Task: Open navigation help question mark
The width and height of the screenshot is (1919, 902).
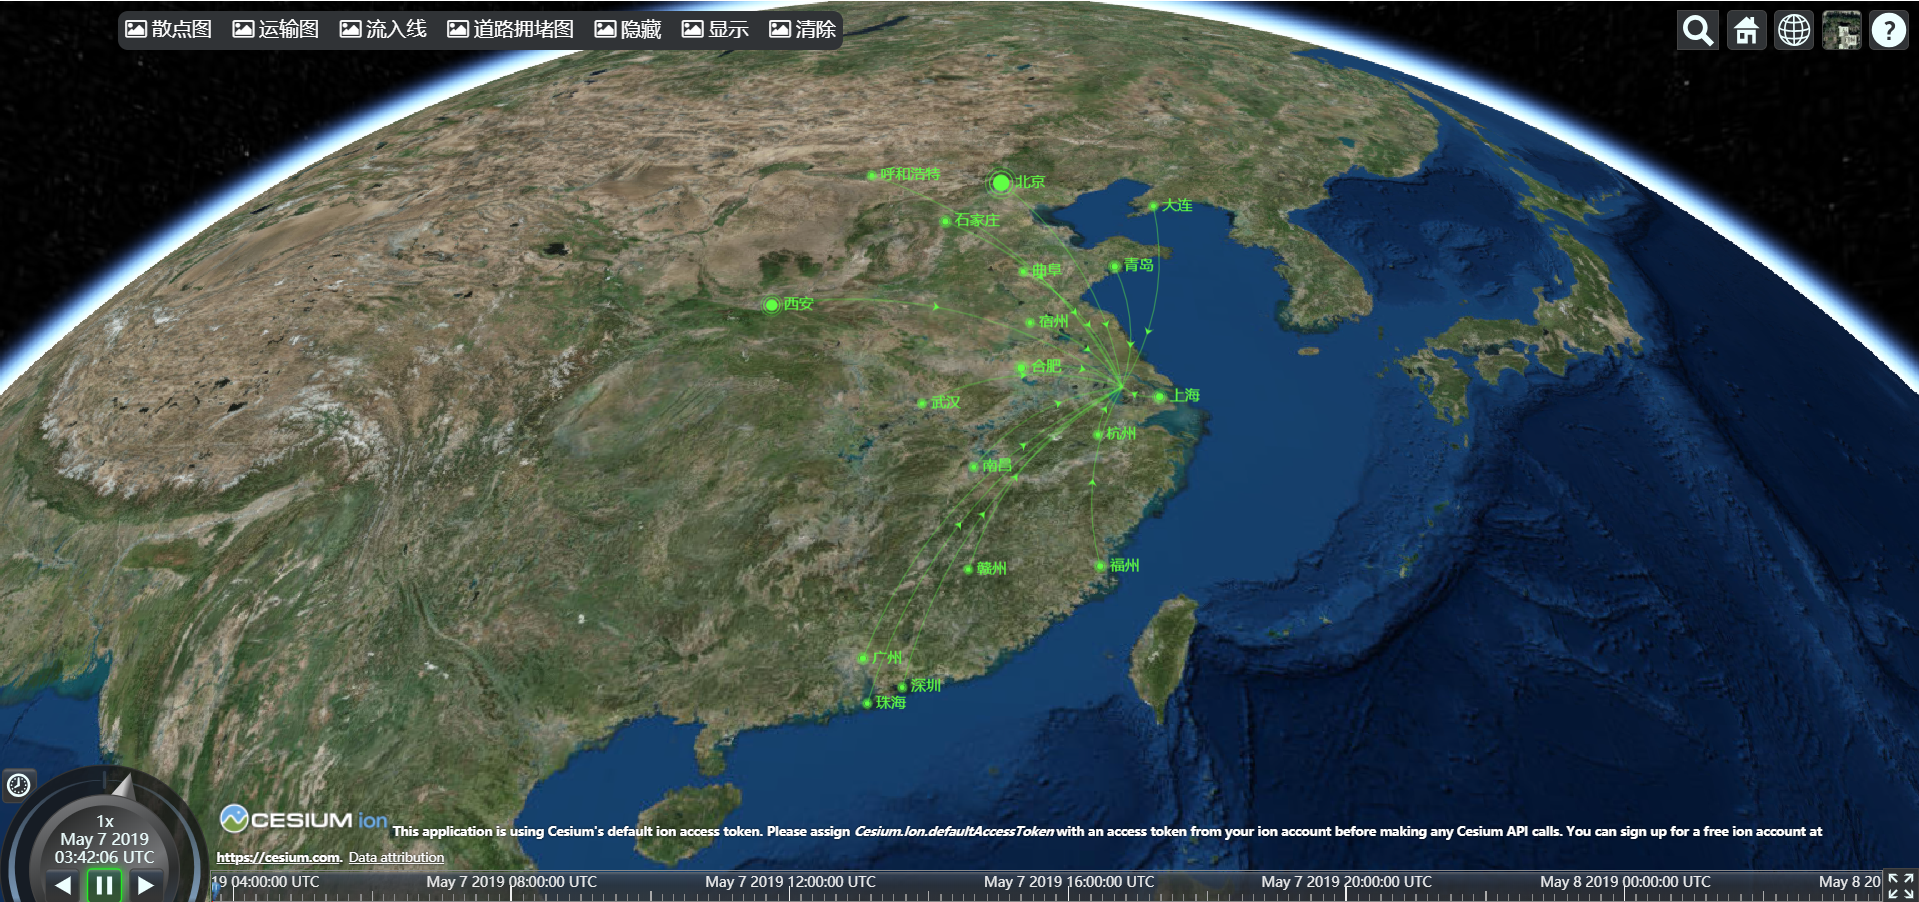Action: point(1889,30)
